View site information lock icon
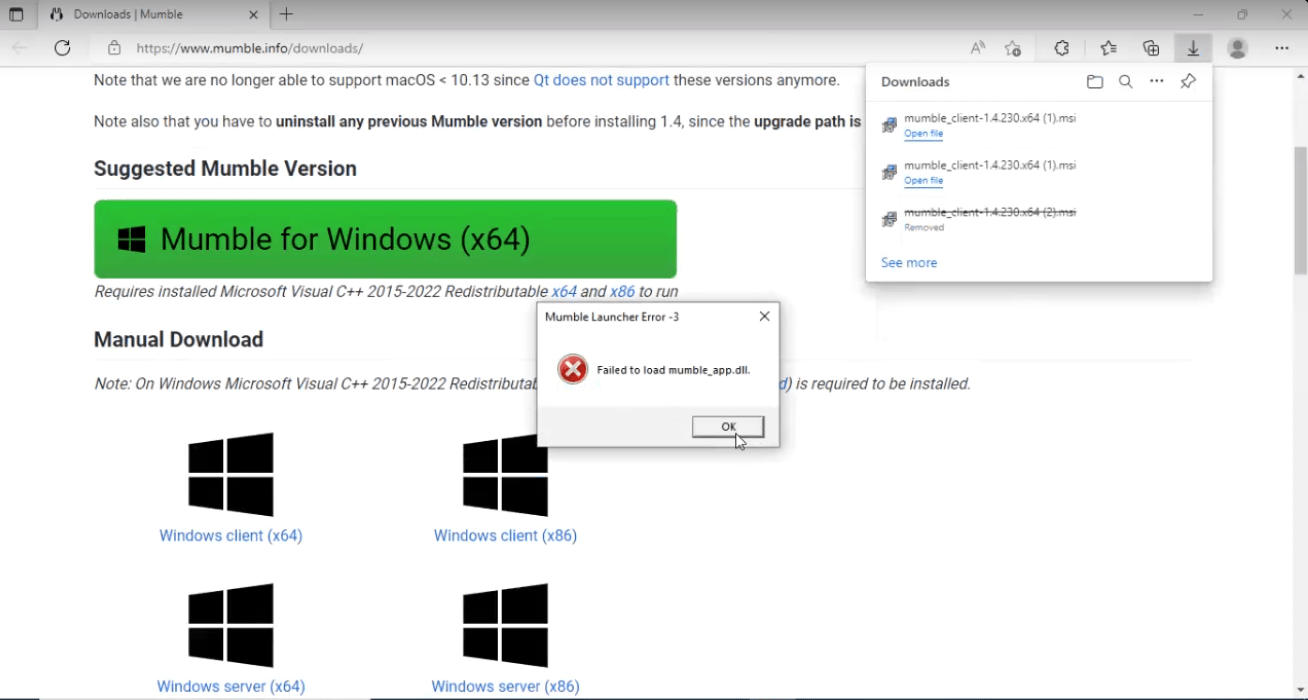The width and height of the screenshot is (1308, 700). [114, 48]
